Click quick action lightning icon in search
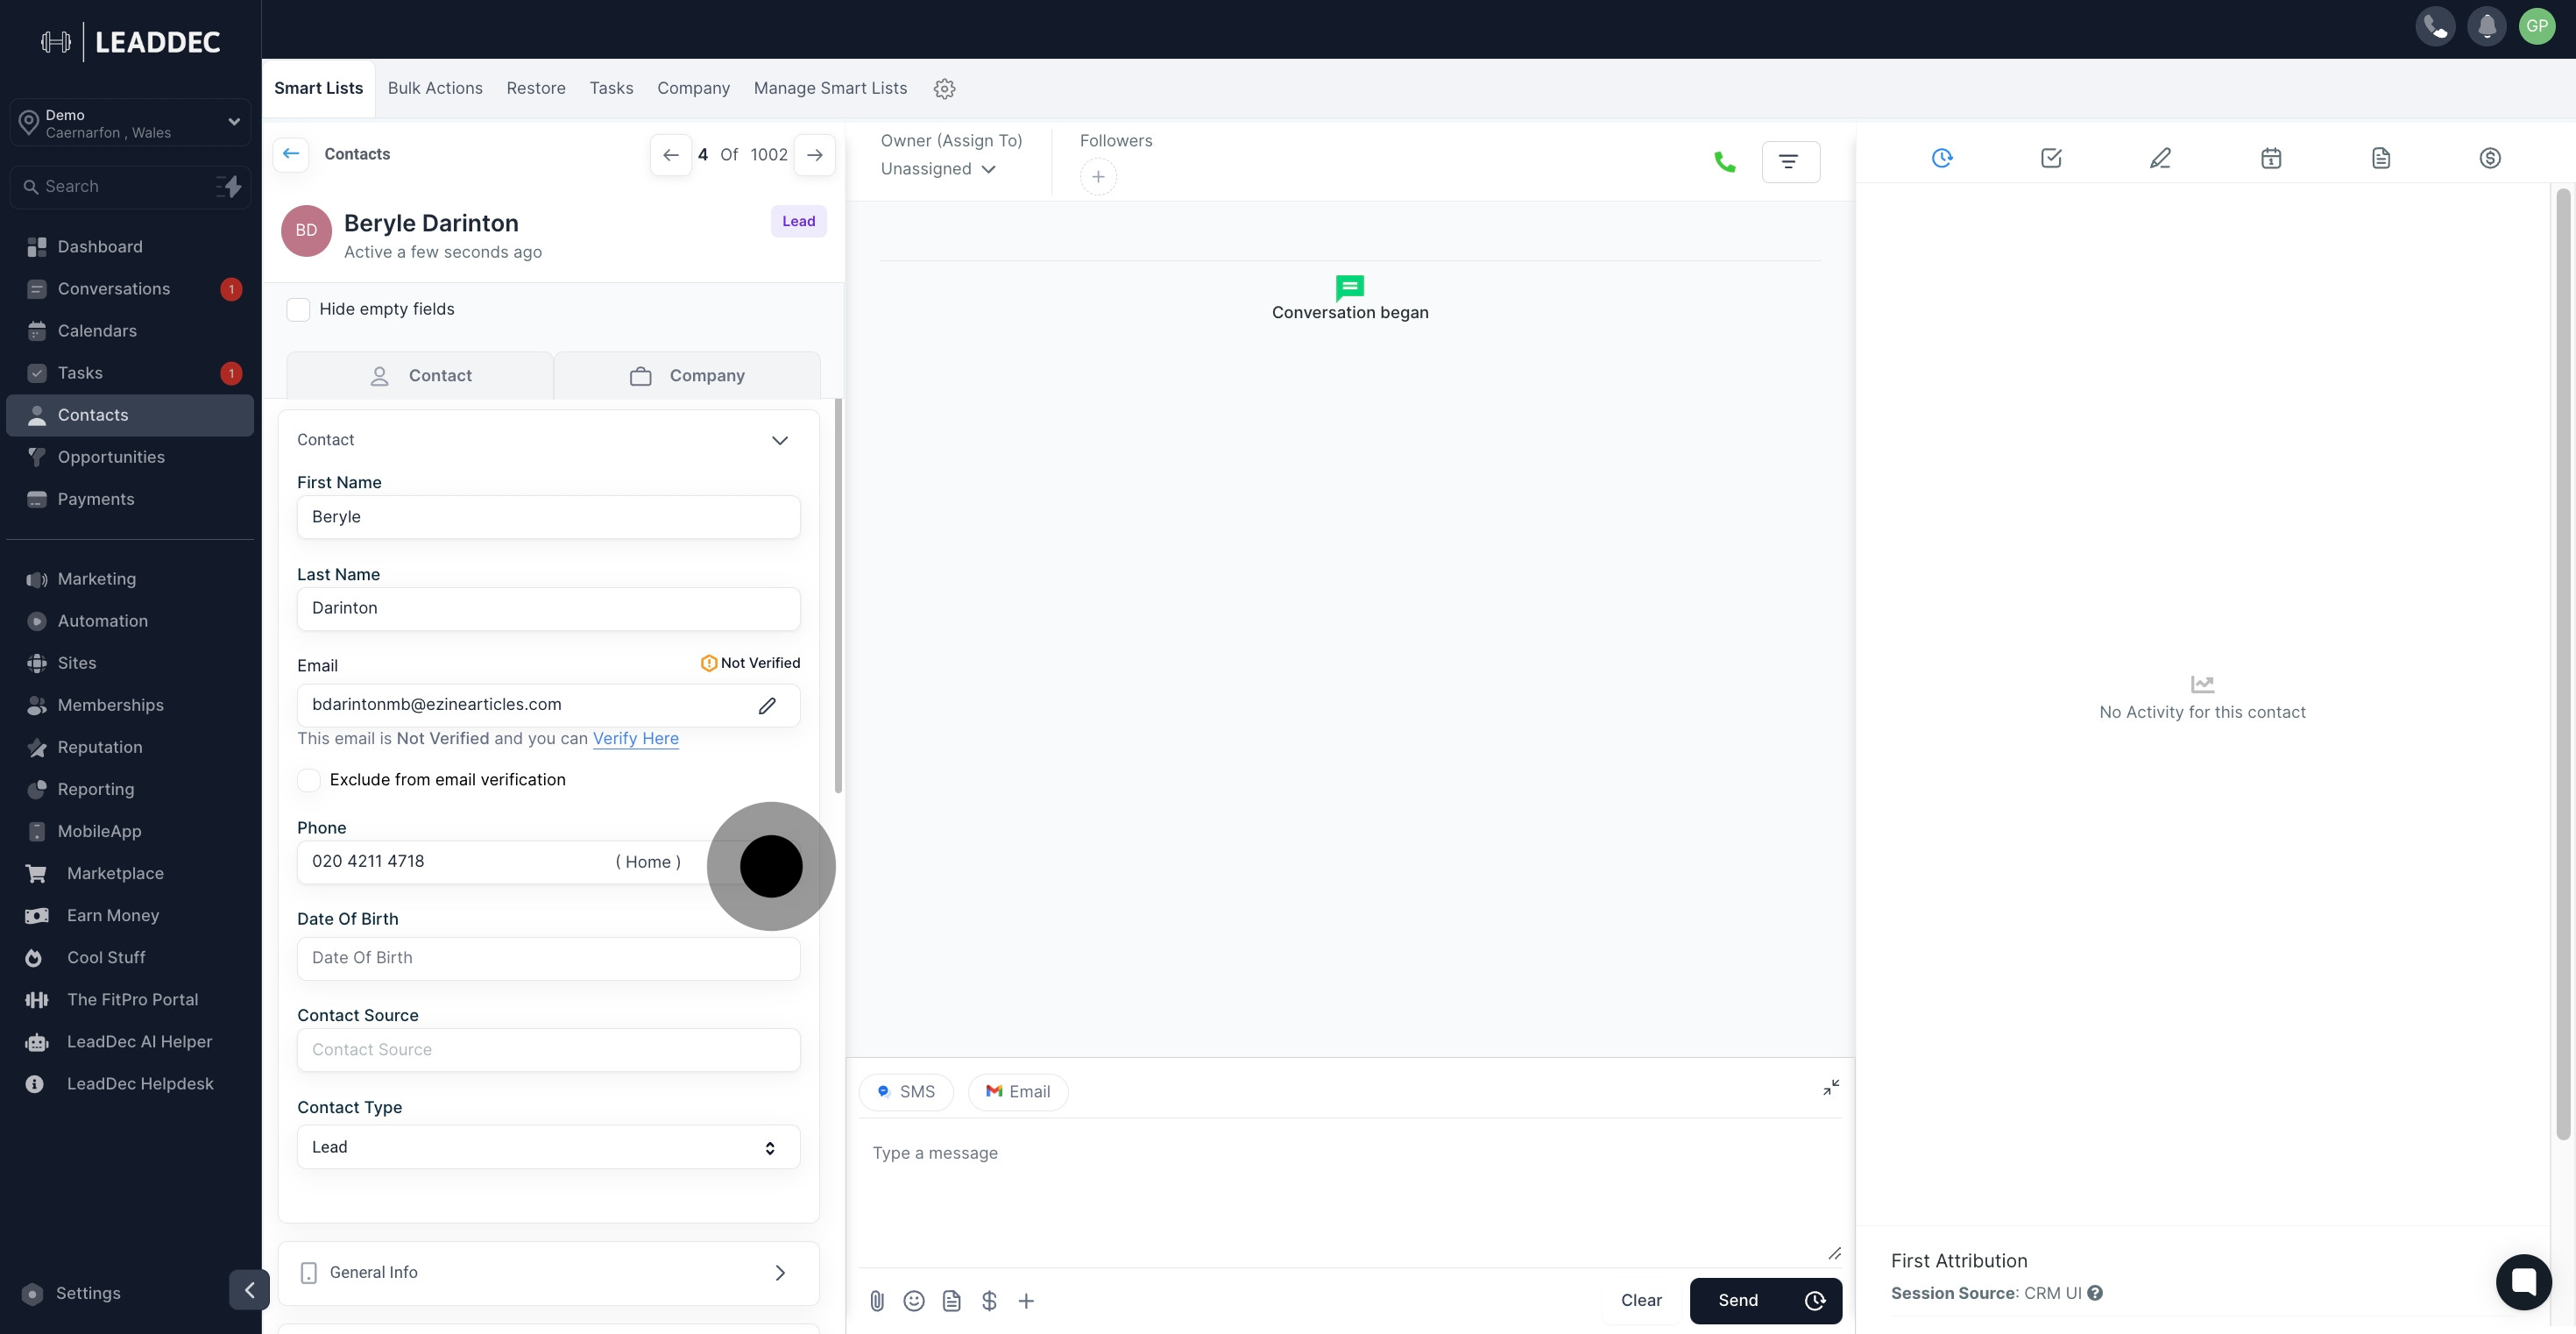Screen dimensions: 2576x1334 point(230,187)
